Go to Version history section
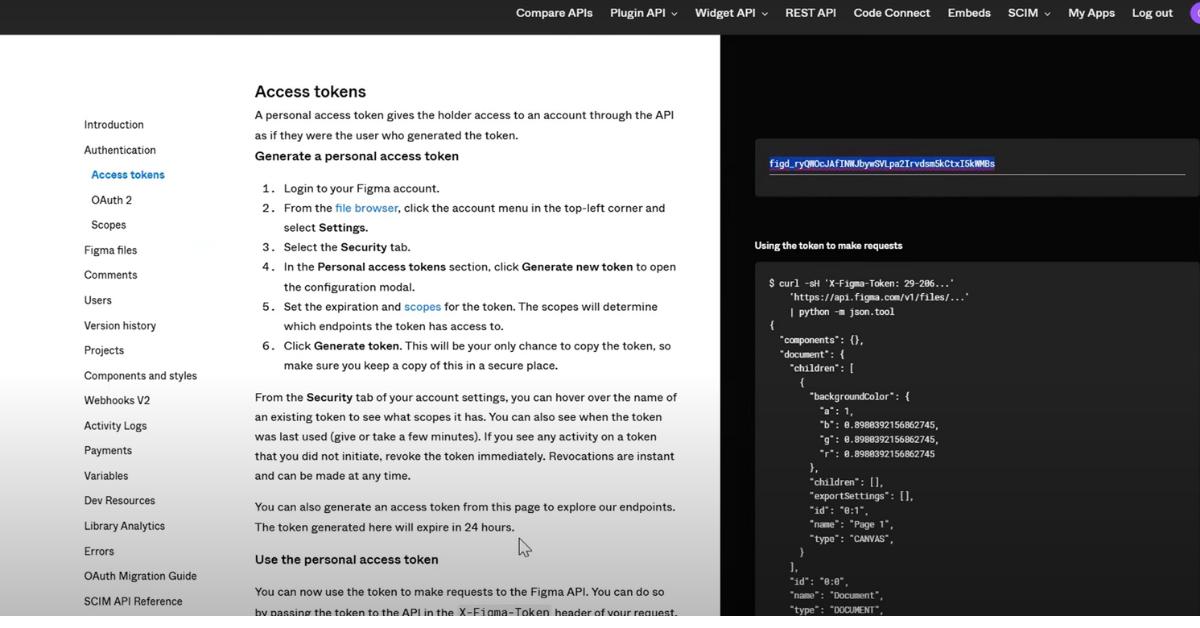Screen dimensions: 1200x628 coord(120,326)
